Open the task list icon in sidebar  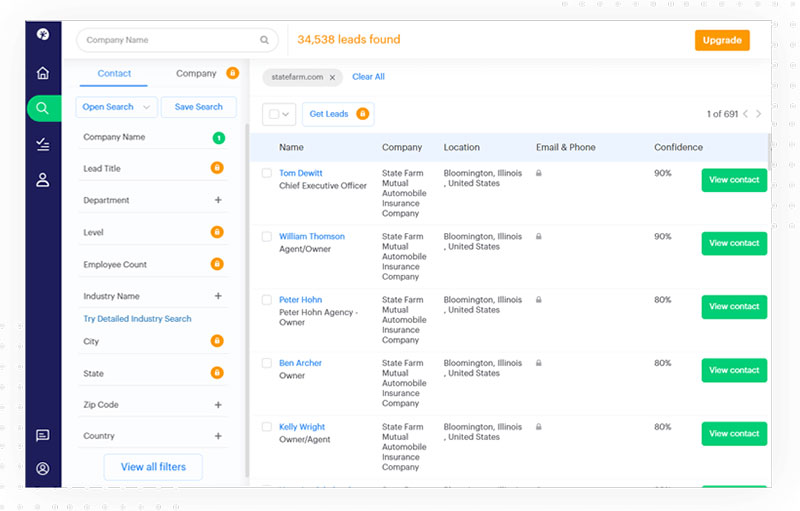(43, 144)
